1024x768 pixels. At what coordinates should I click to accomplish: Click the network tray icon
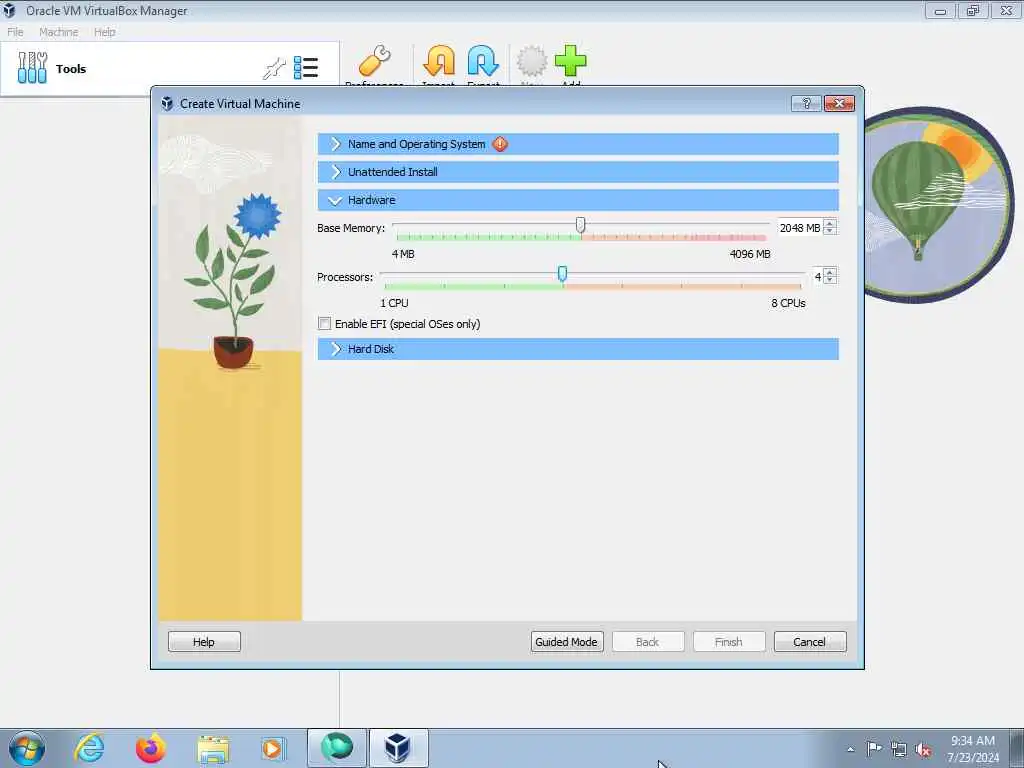[899, 750]
